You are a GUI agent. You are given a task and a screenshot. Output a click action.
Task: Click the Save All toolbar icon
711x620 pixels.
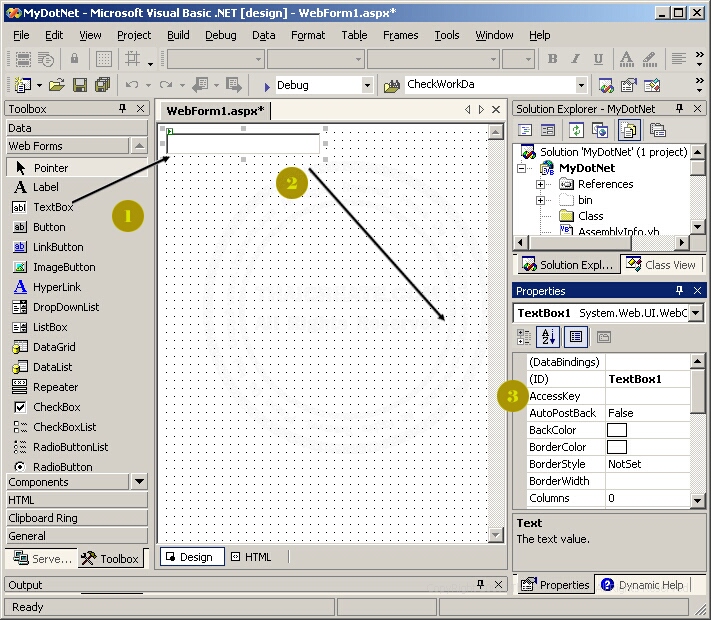pyautogui.click(x=102, y=85)
